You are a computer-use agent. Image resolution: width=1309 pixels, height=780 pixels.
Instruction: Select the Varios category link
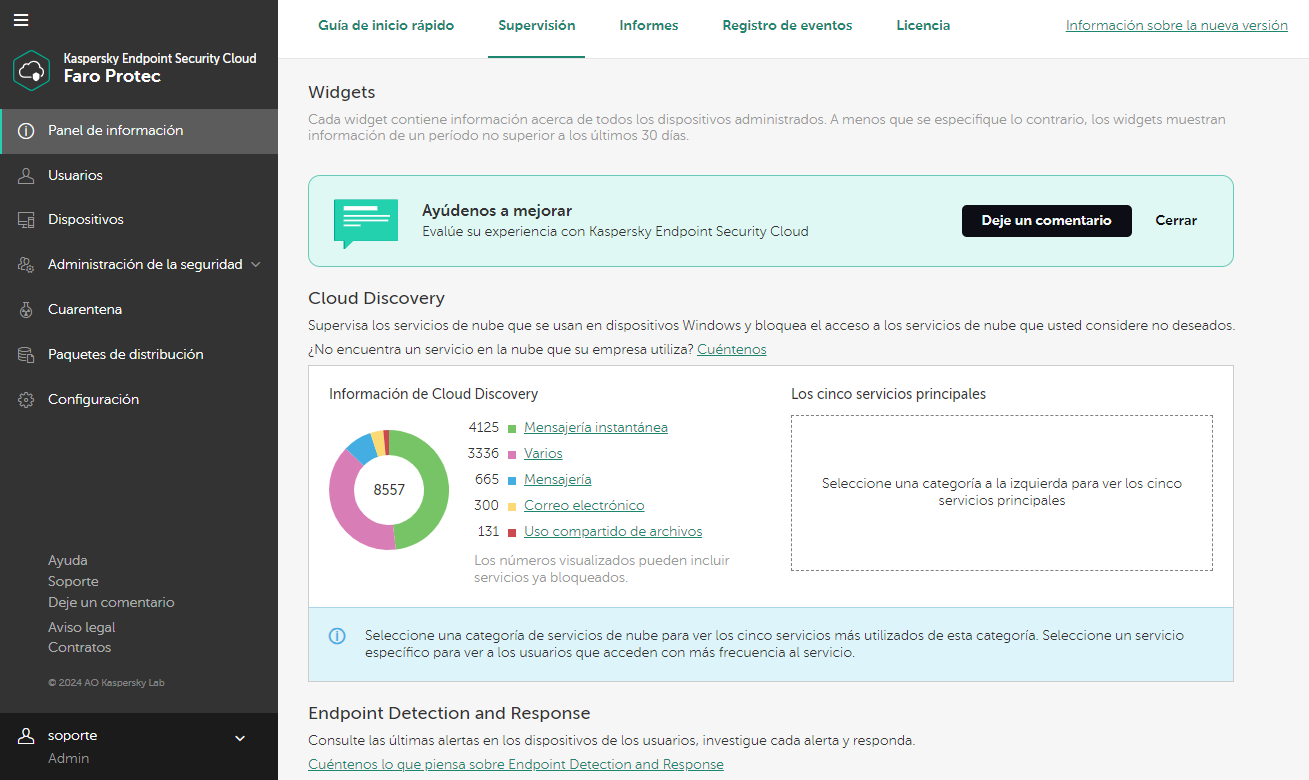click(543, 454)
